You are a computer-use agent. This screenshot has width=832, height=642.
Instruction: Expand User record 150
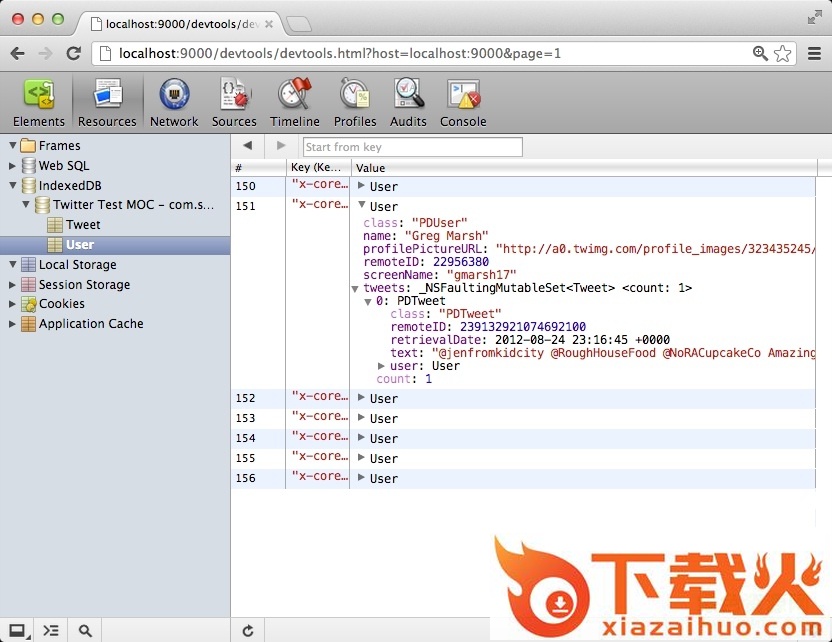[361, 186]
